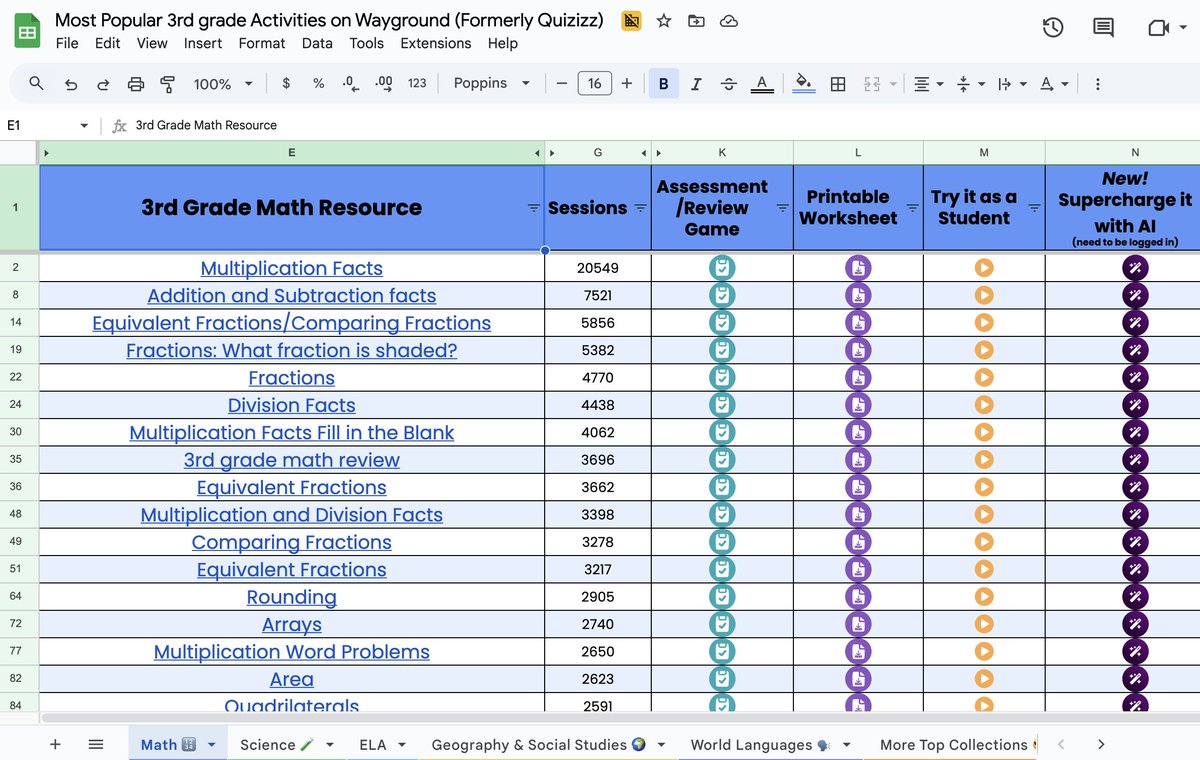This screenshot has width=1200, height=760.
Task: Open the Sessions column filter dropdown
Action: (640, 208)
